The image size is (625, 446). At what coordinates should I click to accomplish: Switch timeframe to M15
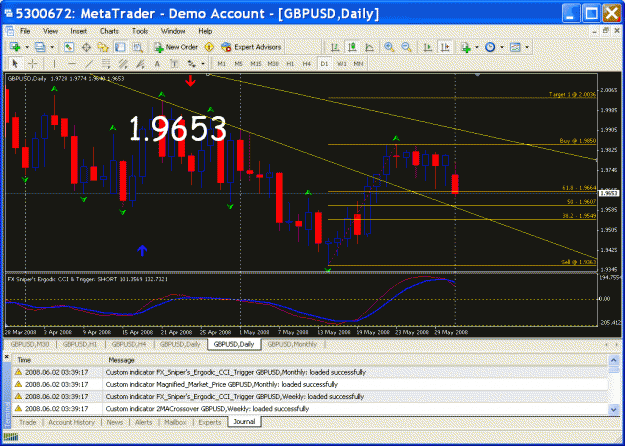click(x=256, y=63)
